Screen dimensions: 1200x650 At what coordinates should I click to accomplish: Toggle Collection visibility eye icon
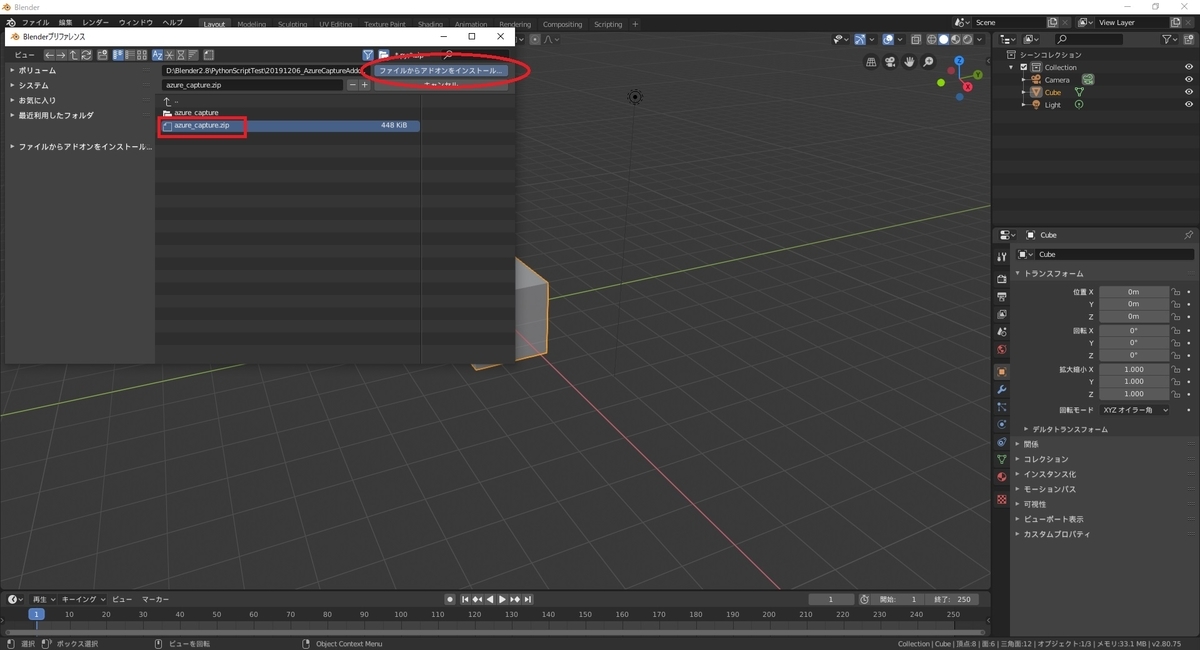[1189, 67]
